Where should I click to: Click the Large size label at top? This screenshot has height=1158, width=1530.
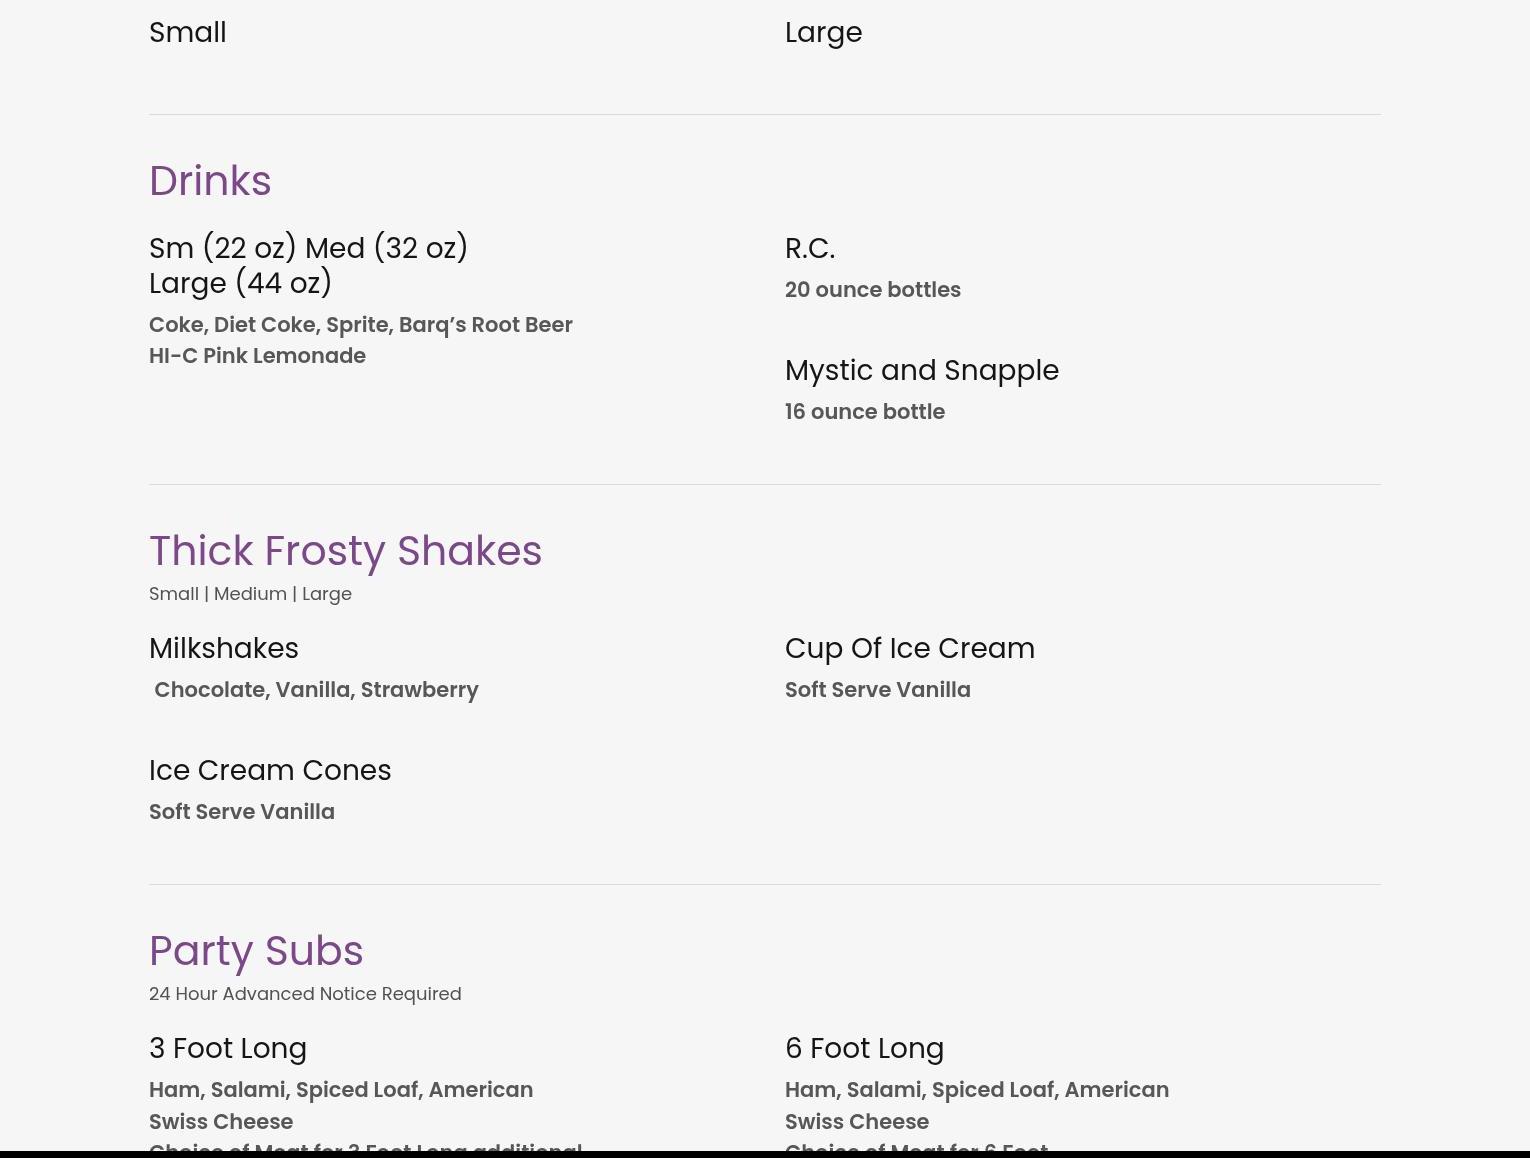823,32
